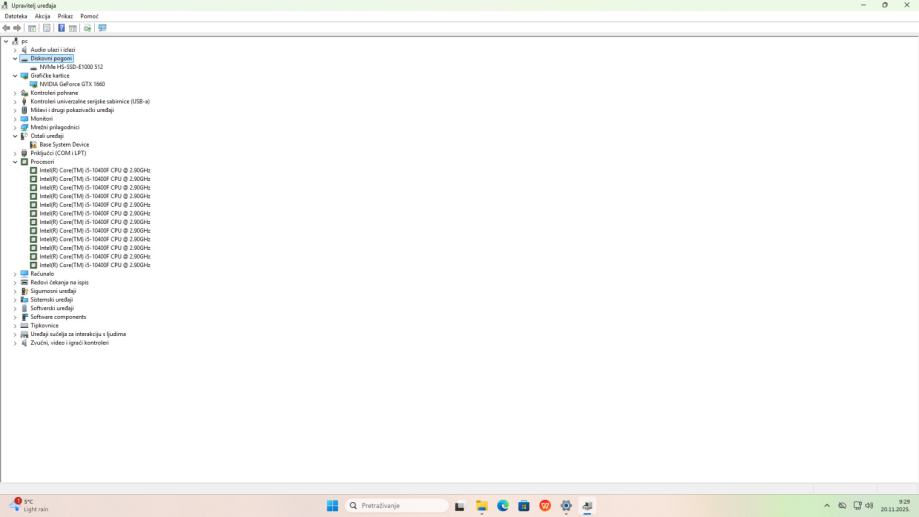Click the speaker icon beside Audio ulazi i izlazi
Viewport: 919px width, 517px height.
[24, 50]
